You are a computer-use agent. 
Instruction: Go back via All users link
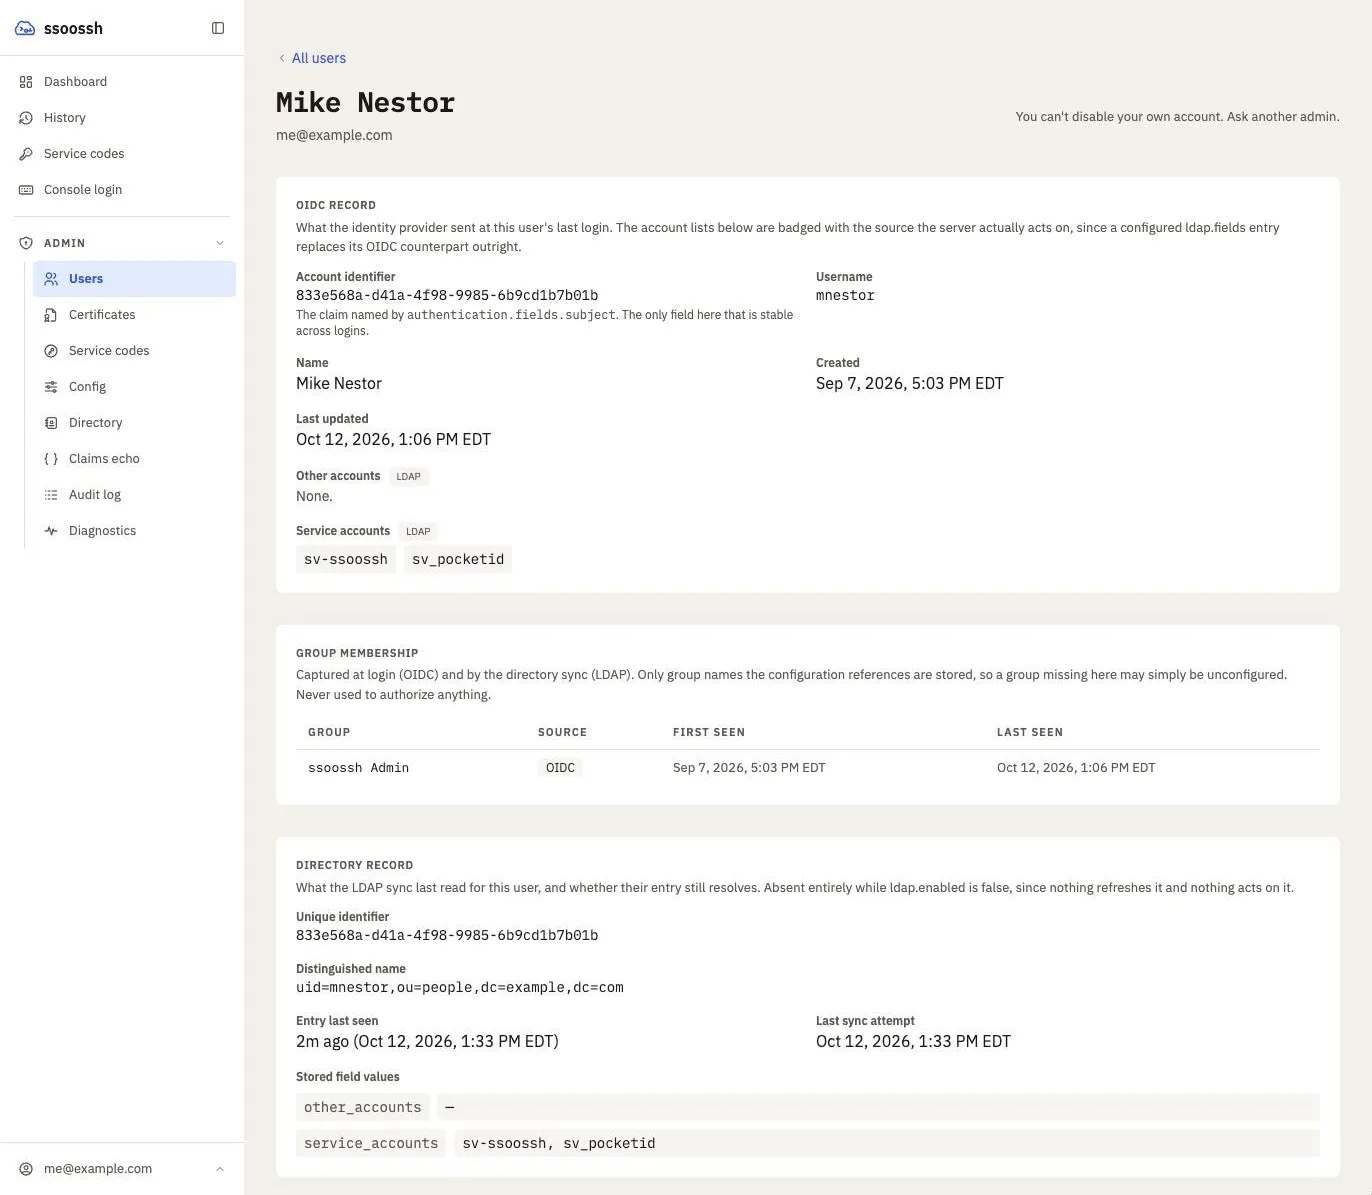tap(312, 58)
